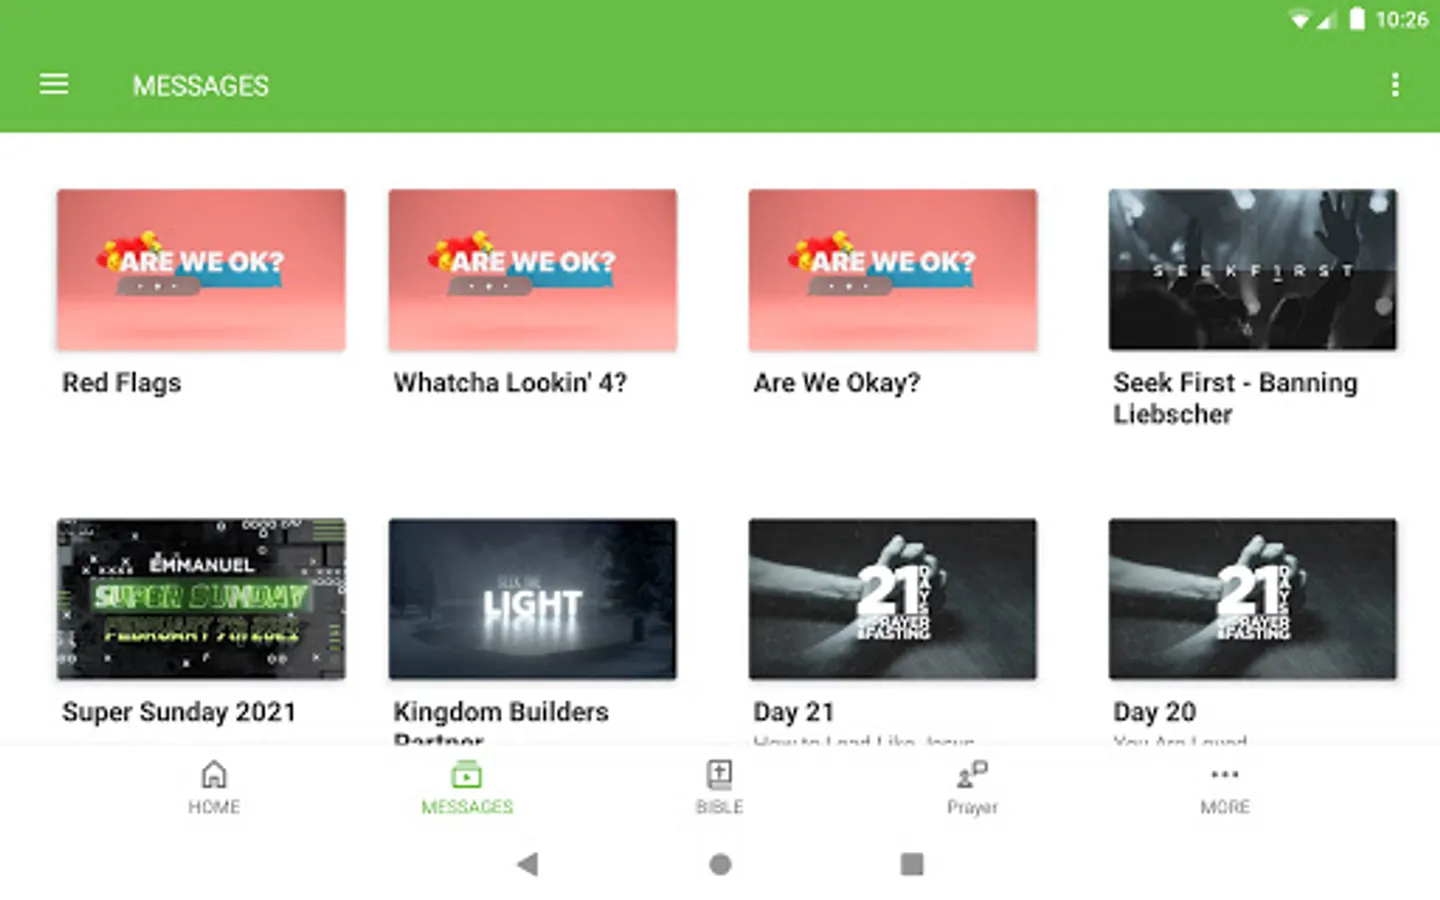
Task: Open the Bible icon in bottom bar
Action: point(719,774)
